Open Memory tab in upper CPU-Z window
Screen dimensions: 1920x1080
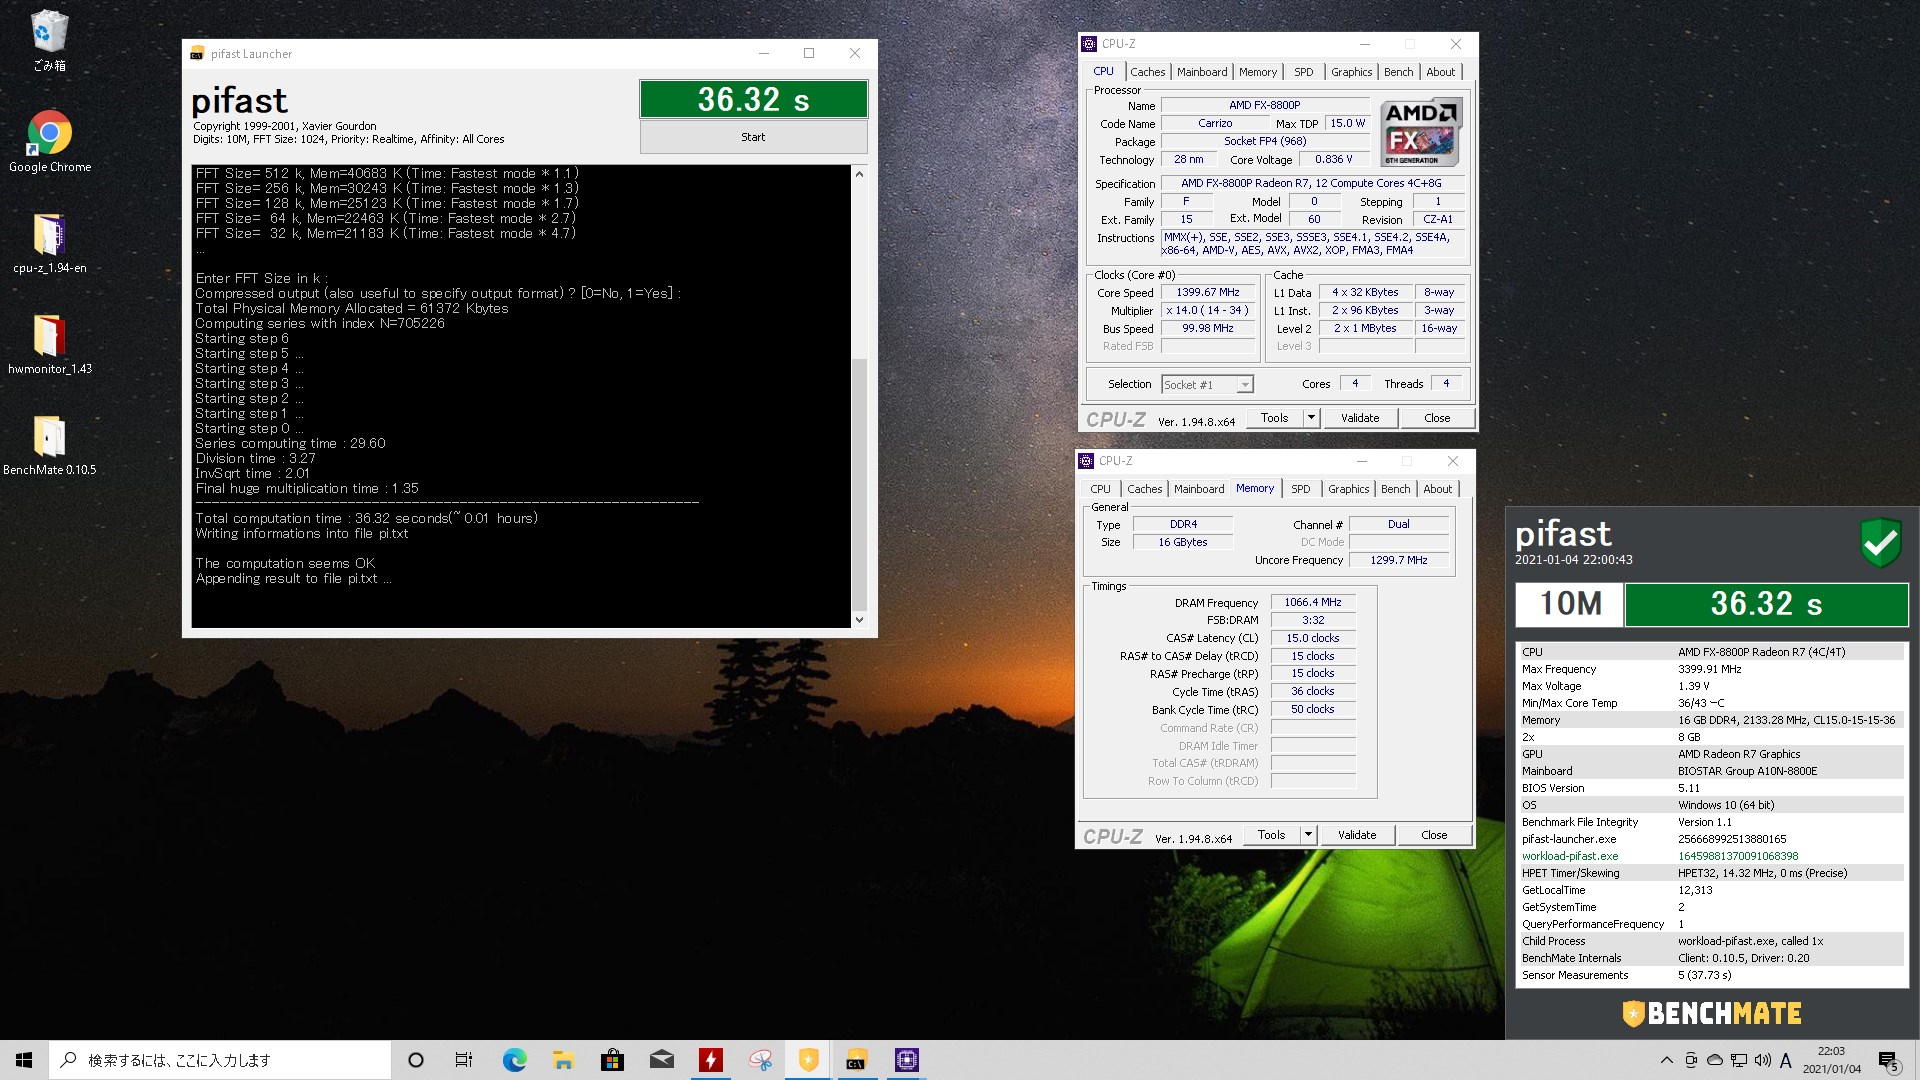(x=1257, y=72)
